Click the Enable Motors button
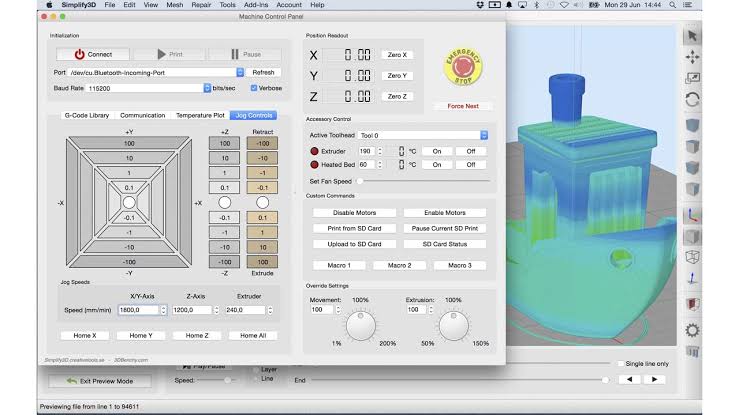The height and width of the screenshot is (415, 739). click(x=445, y=213)
